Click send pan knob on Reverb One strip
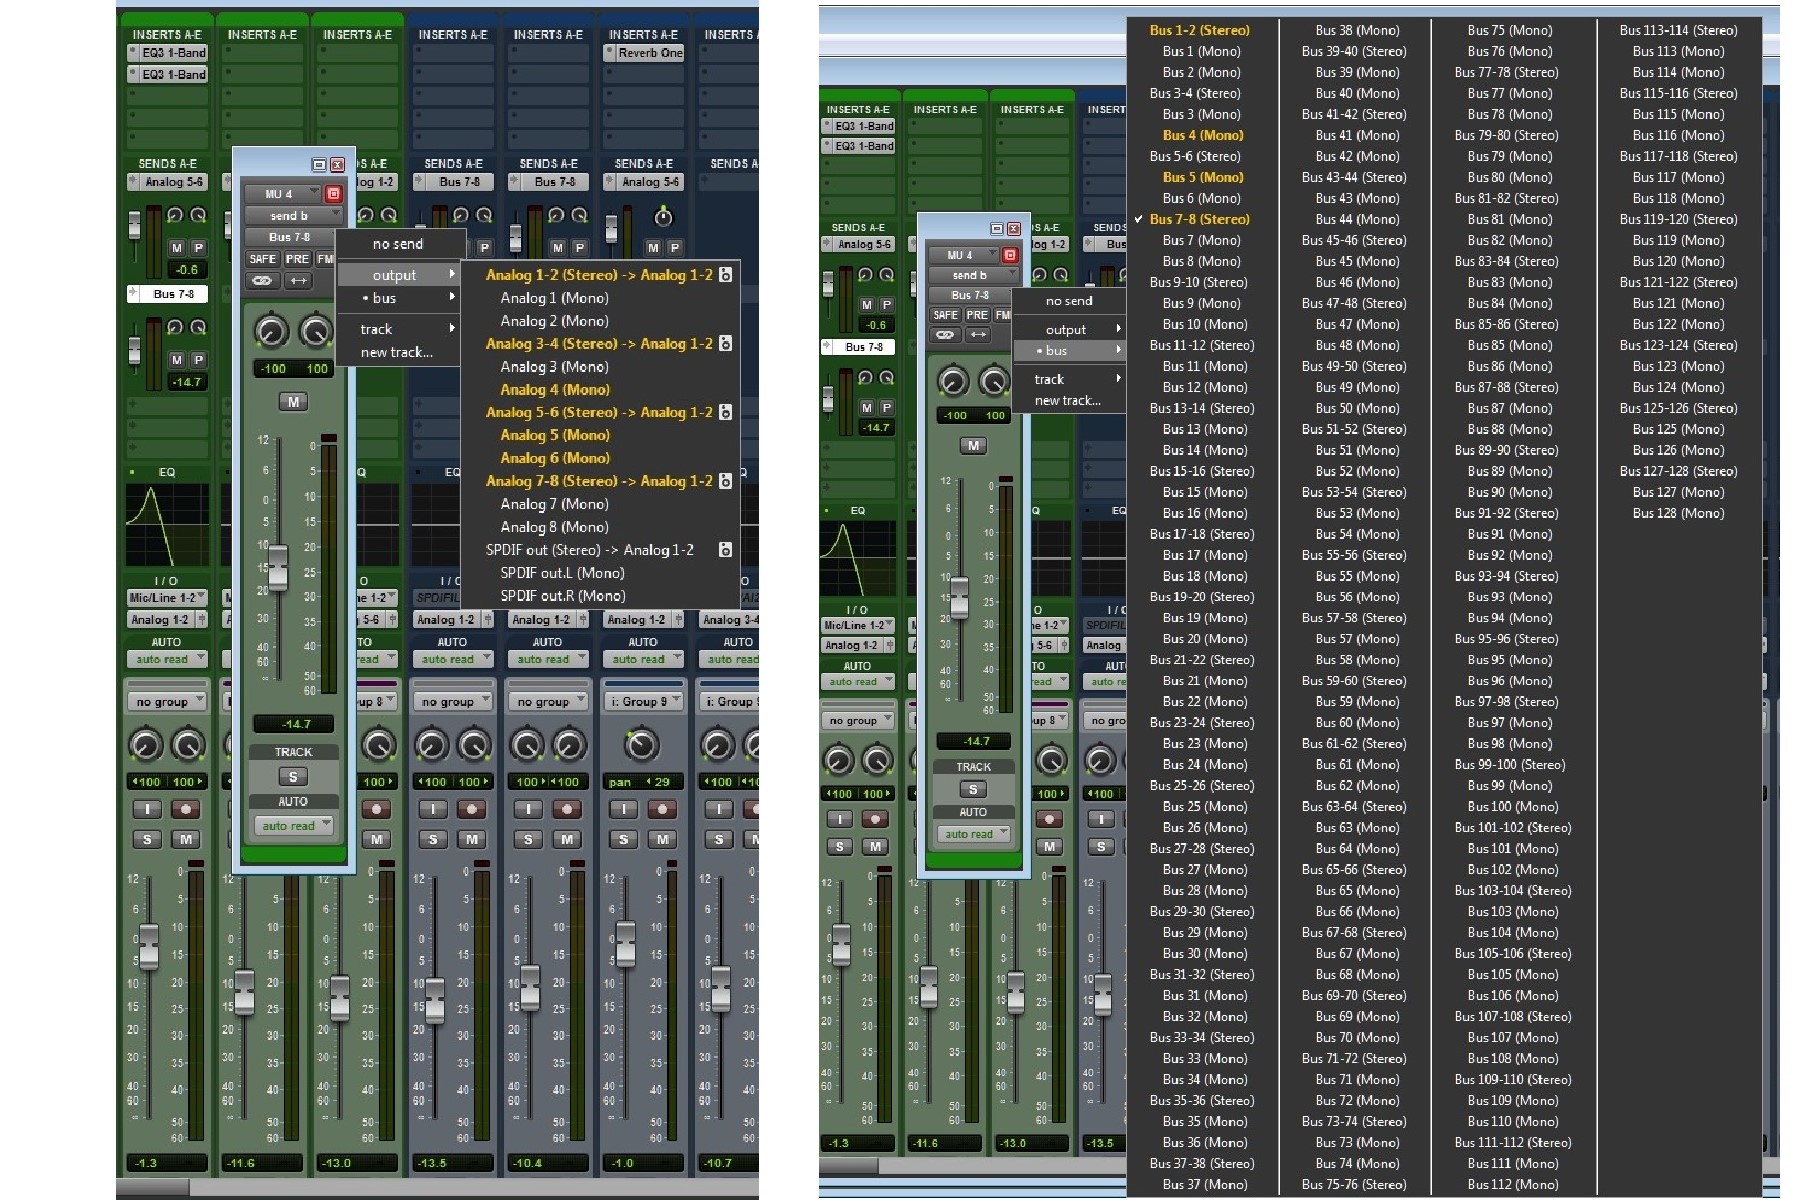The width and height of the screenshot is (1800, 1200). pyautogui.click(x=663, y=217)
